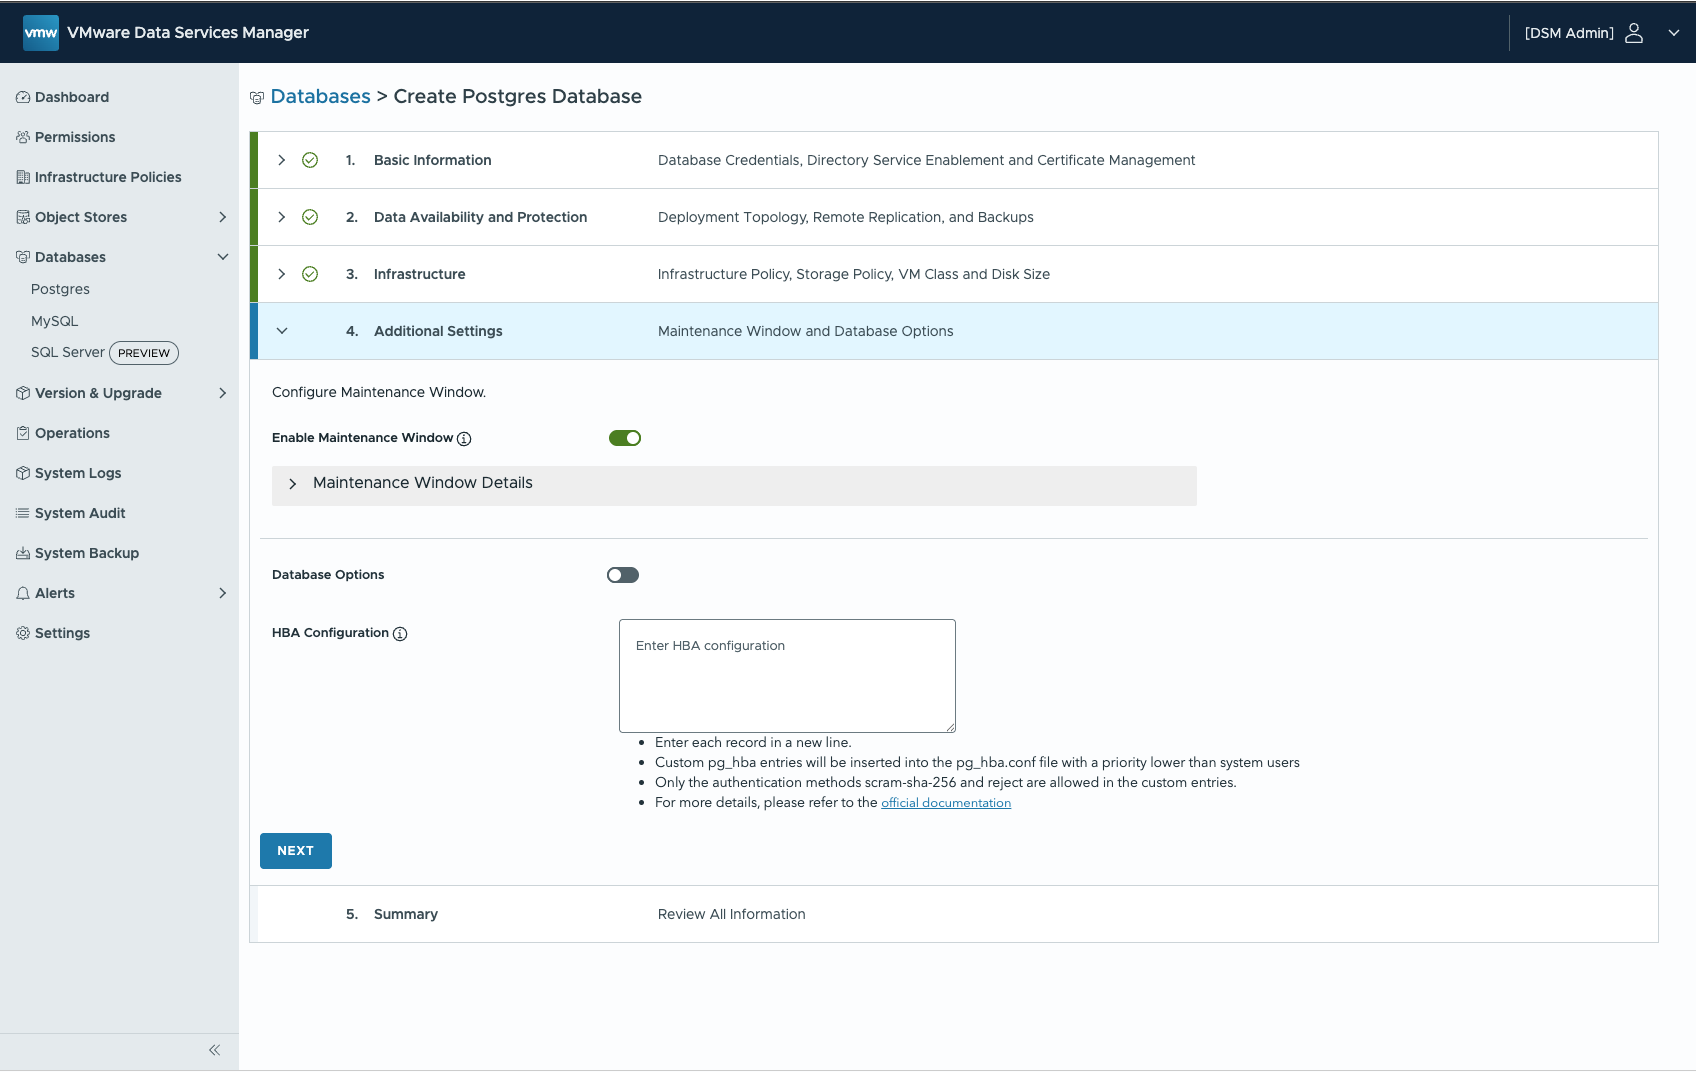
Task: Collapse the Additional Settings step
Action: point(282,331)
